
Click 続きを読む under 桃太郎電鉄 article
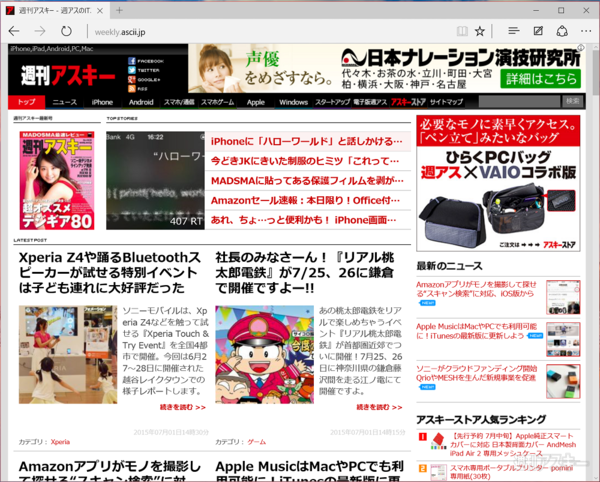(379, 407)
